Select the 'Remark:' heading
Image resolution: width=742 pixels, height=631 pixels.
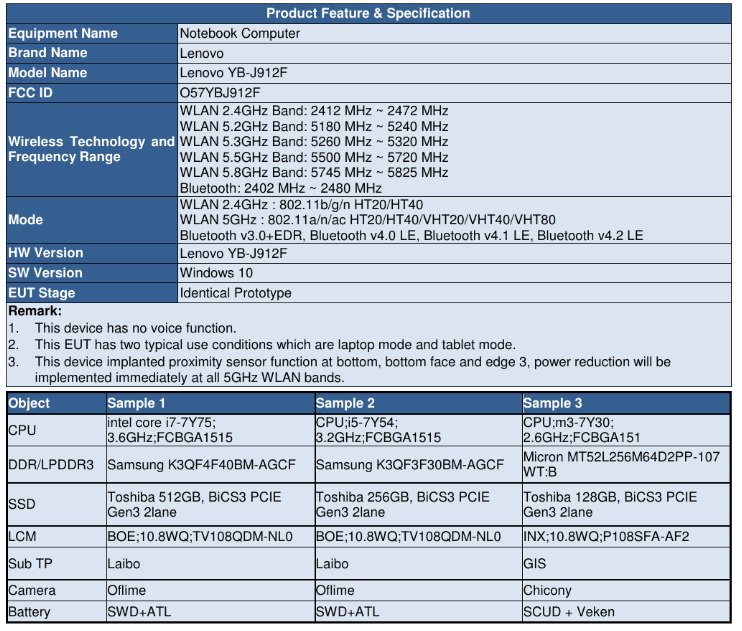click(35, 311)
